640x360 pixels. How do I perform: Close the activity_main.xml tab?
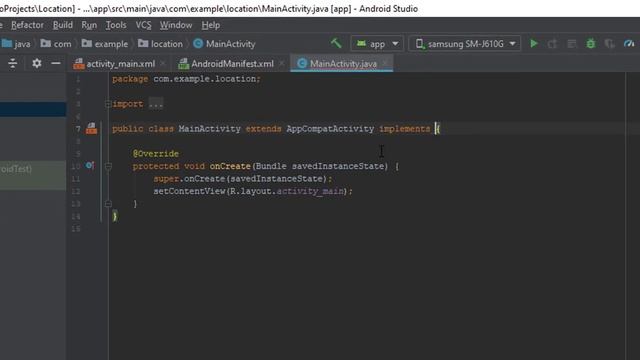[x=163, y=64]
